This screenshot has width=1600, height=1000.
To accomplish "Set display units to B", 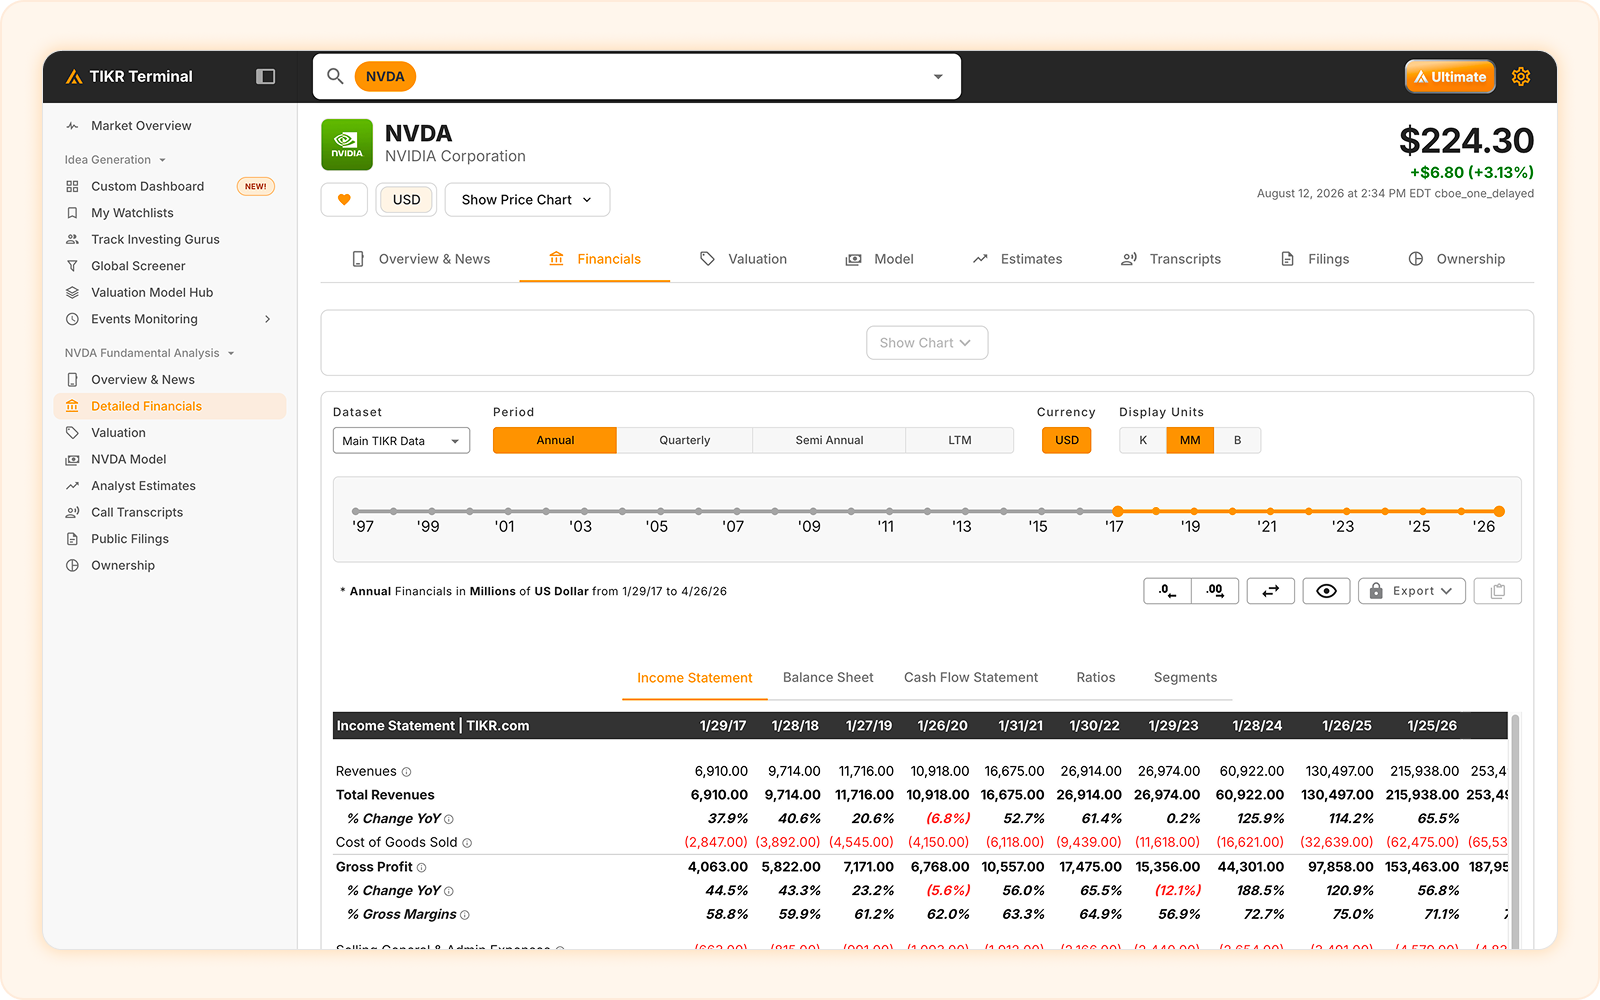I will (x=1237, y=440).
